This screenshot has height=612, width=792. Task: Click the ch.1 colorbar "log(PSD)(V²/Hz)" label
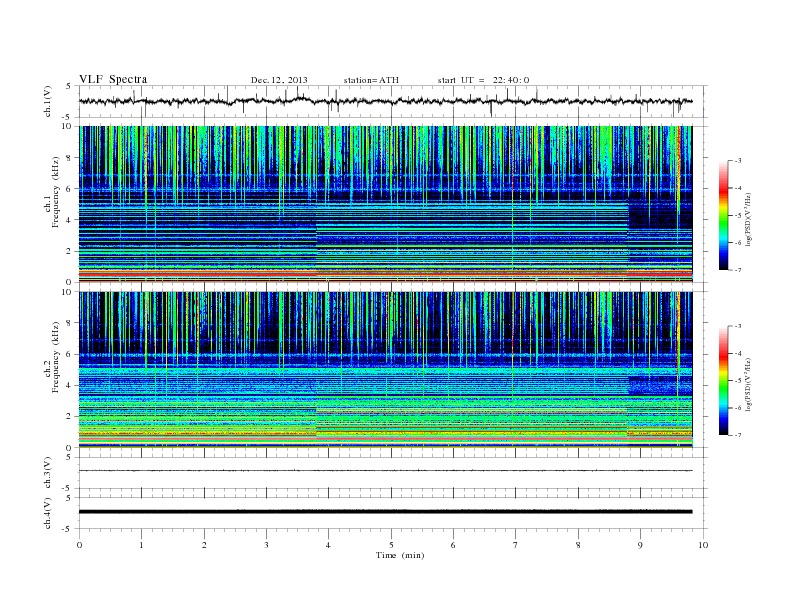pyautogui.click(x=749, y=220)
